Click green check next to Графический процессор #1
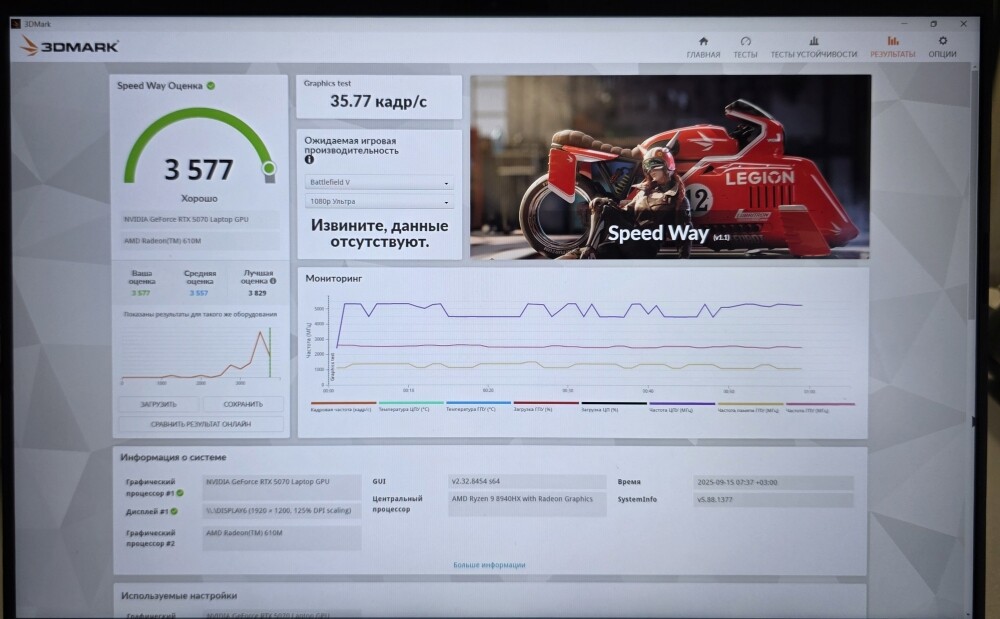The width and height of the screenshot is (1000, 619). coord(180,493)
